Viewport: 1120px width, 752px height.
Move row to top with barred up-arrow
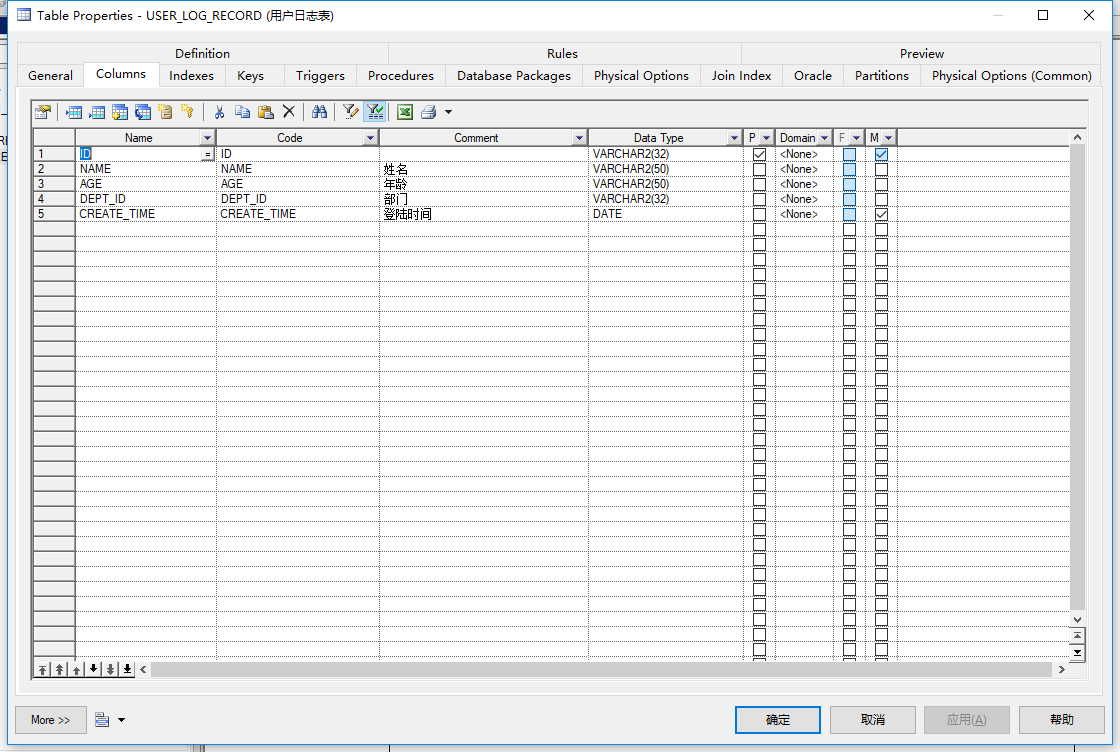(43, 669)
